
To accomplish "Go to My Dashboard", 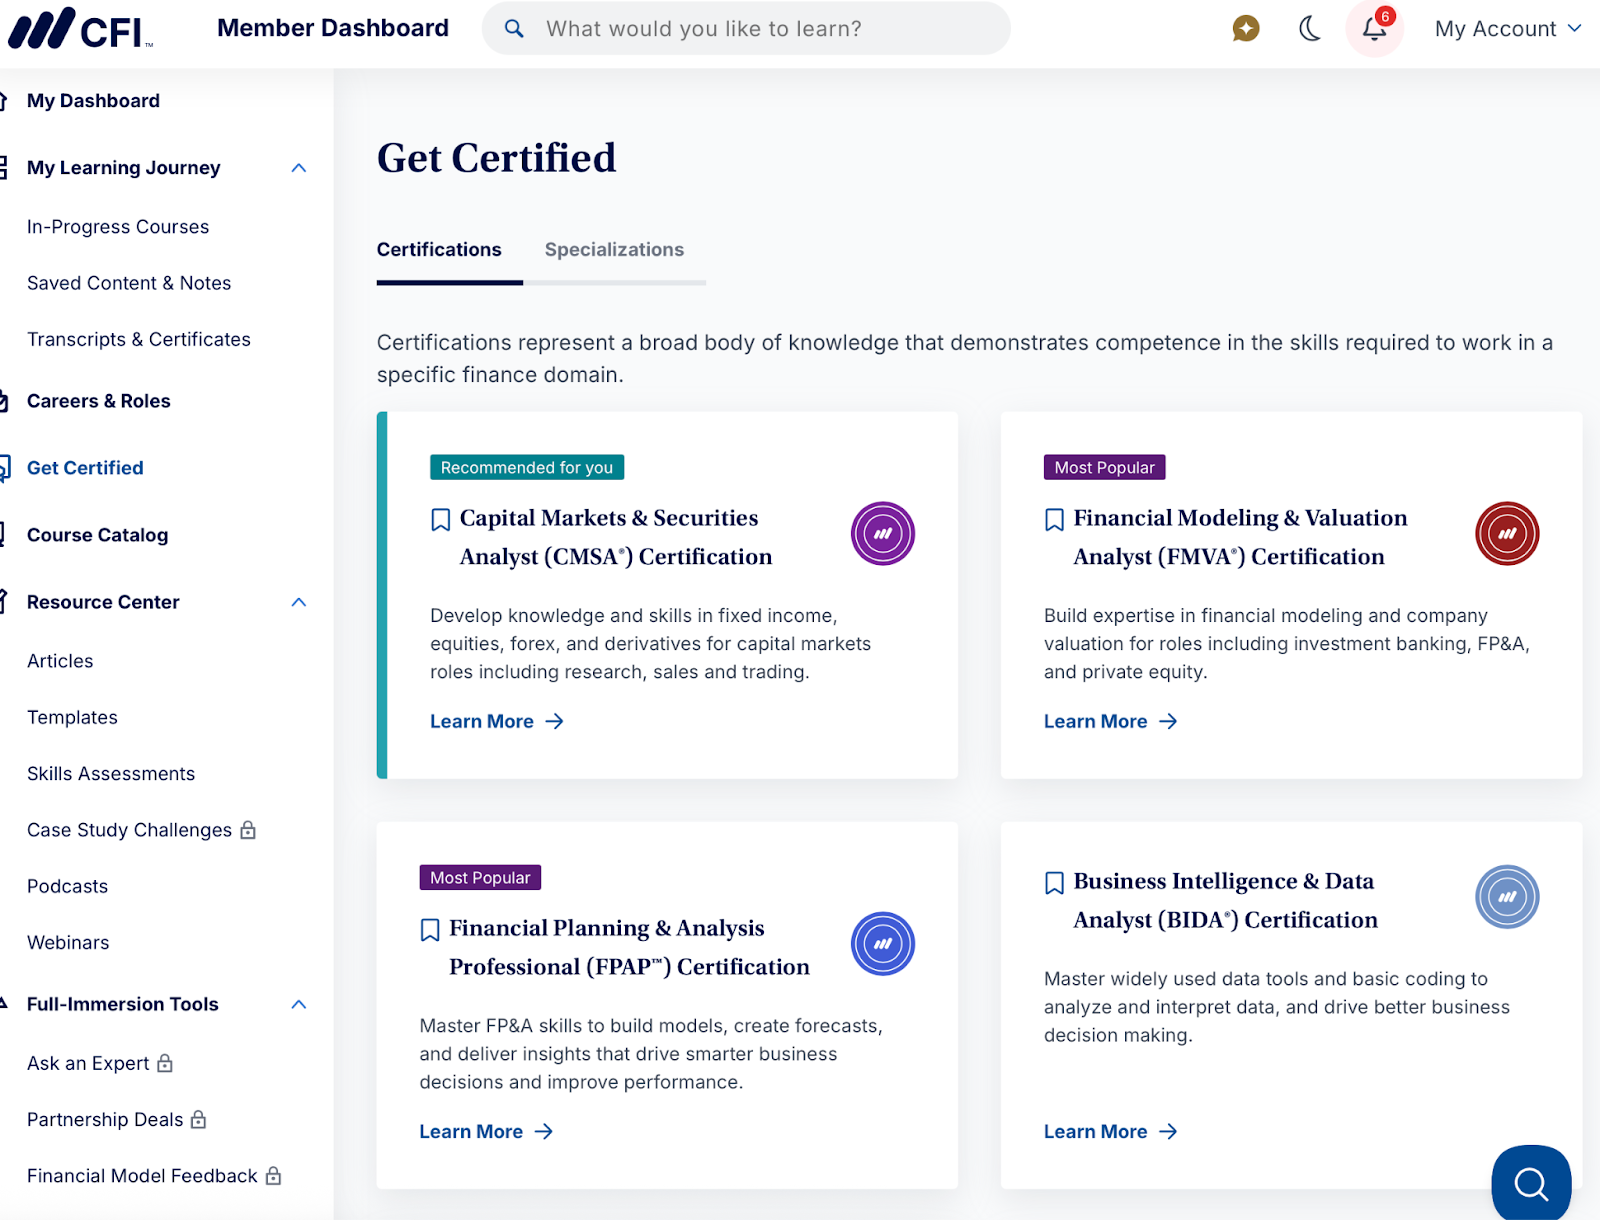I will point(93,101).
